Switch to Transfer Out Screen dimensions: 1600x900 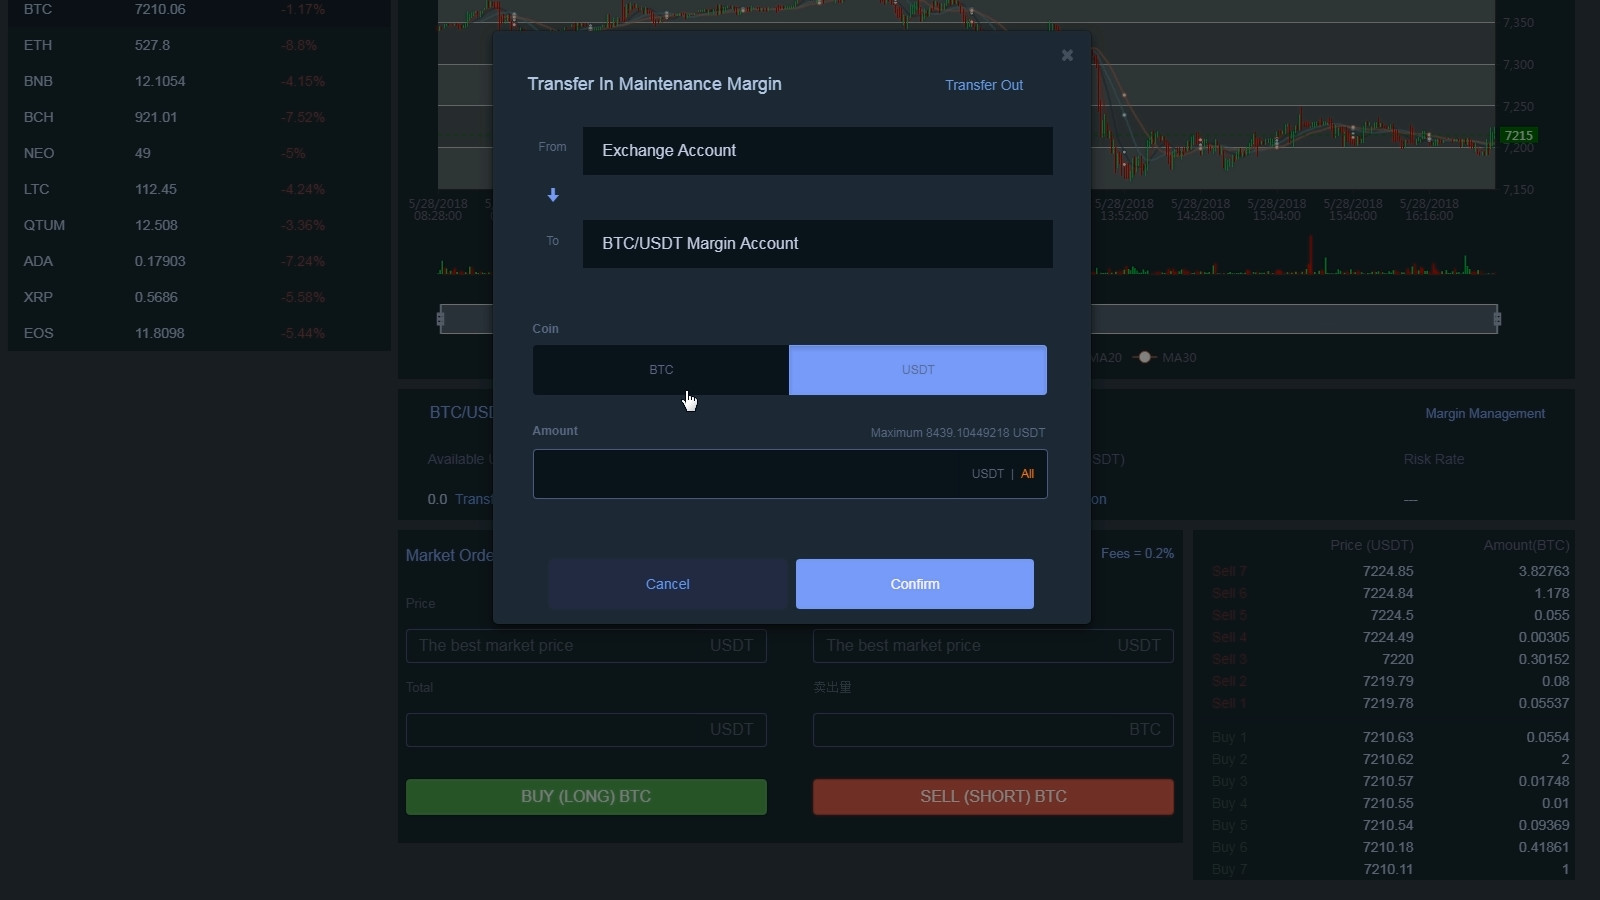983,85
